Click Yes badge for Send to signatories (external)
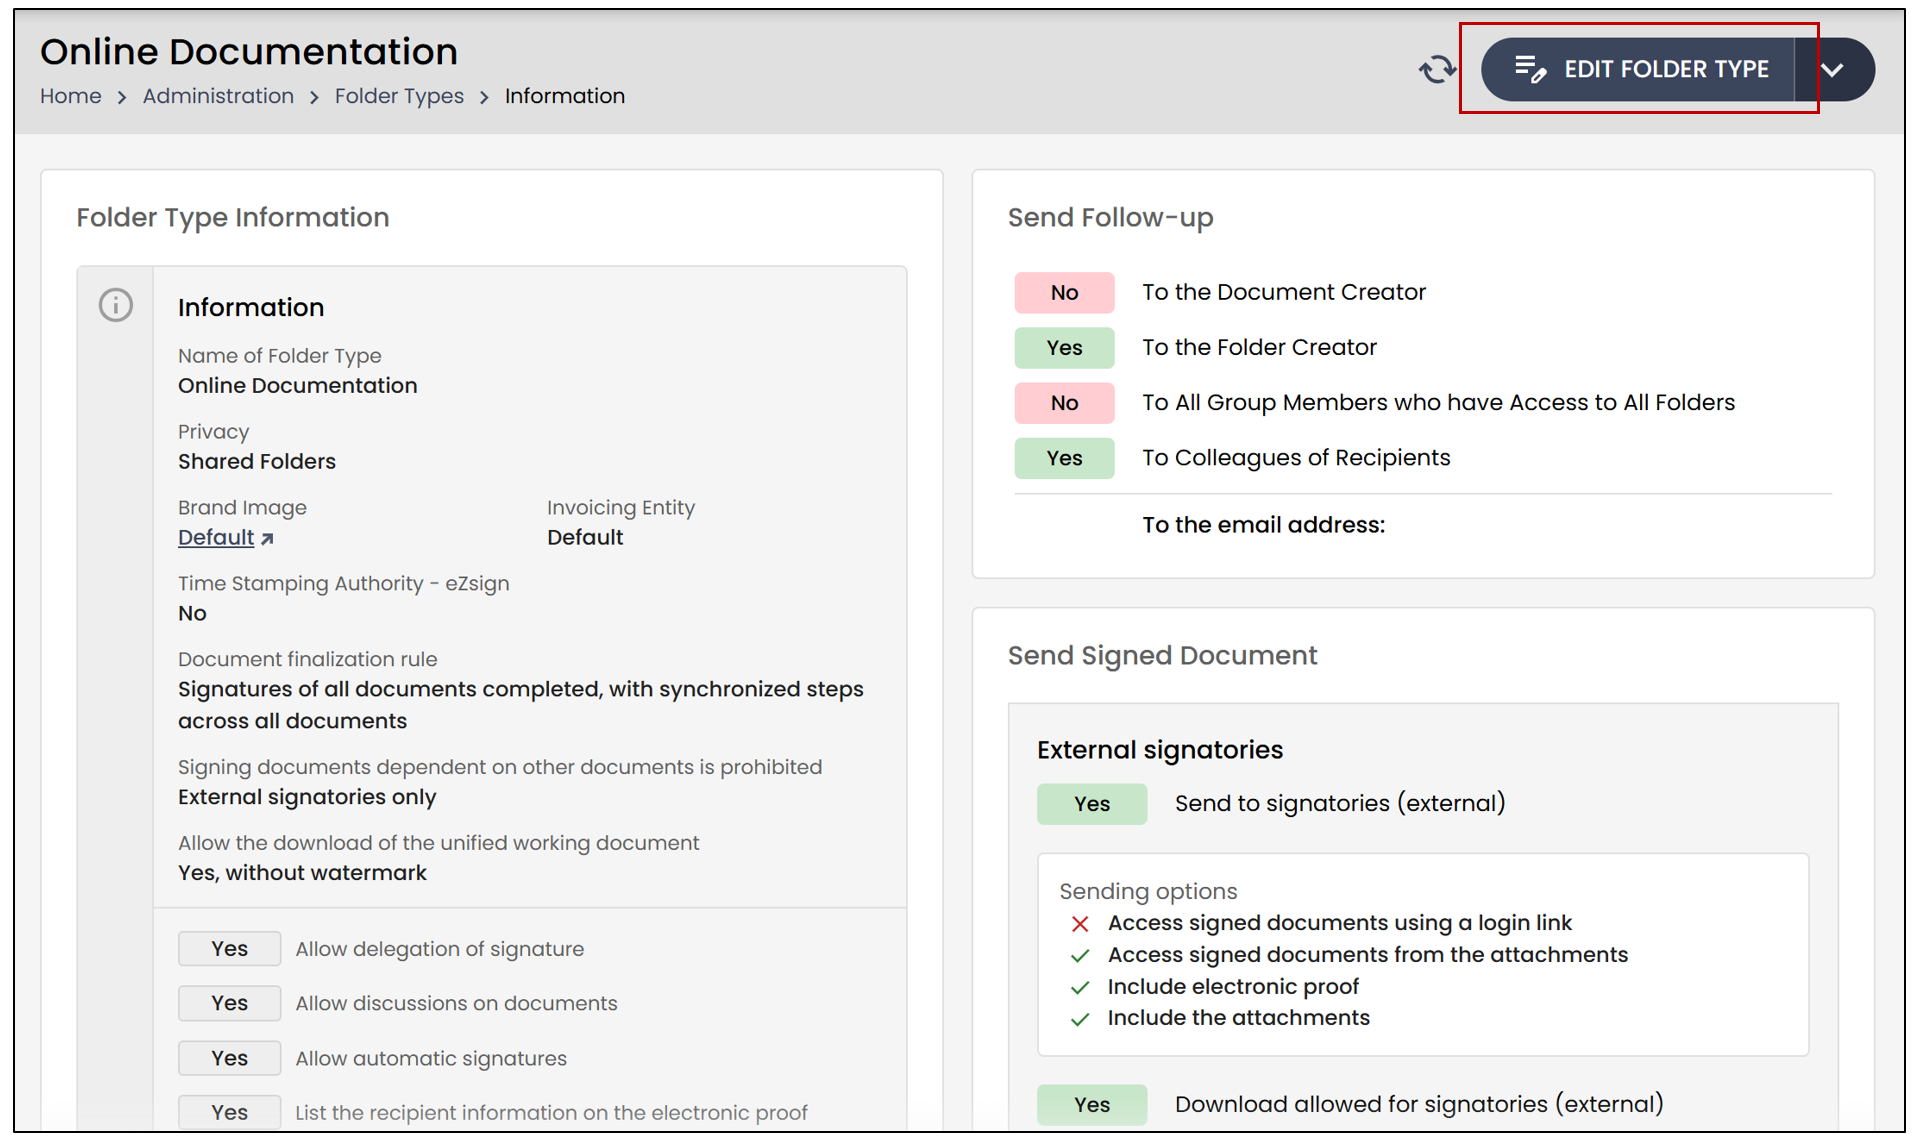 click(x=1092, y=803)
